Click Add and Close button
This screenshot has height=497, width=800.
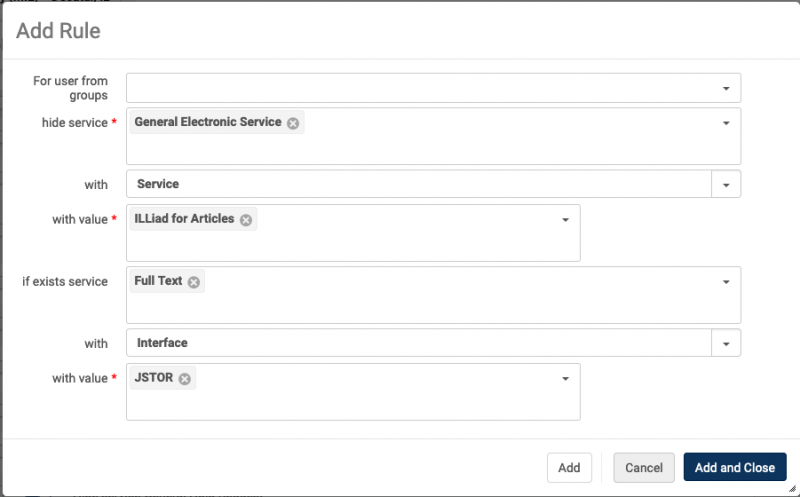(735, 467)
